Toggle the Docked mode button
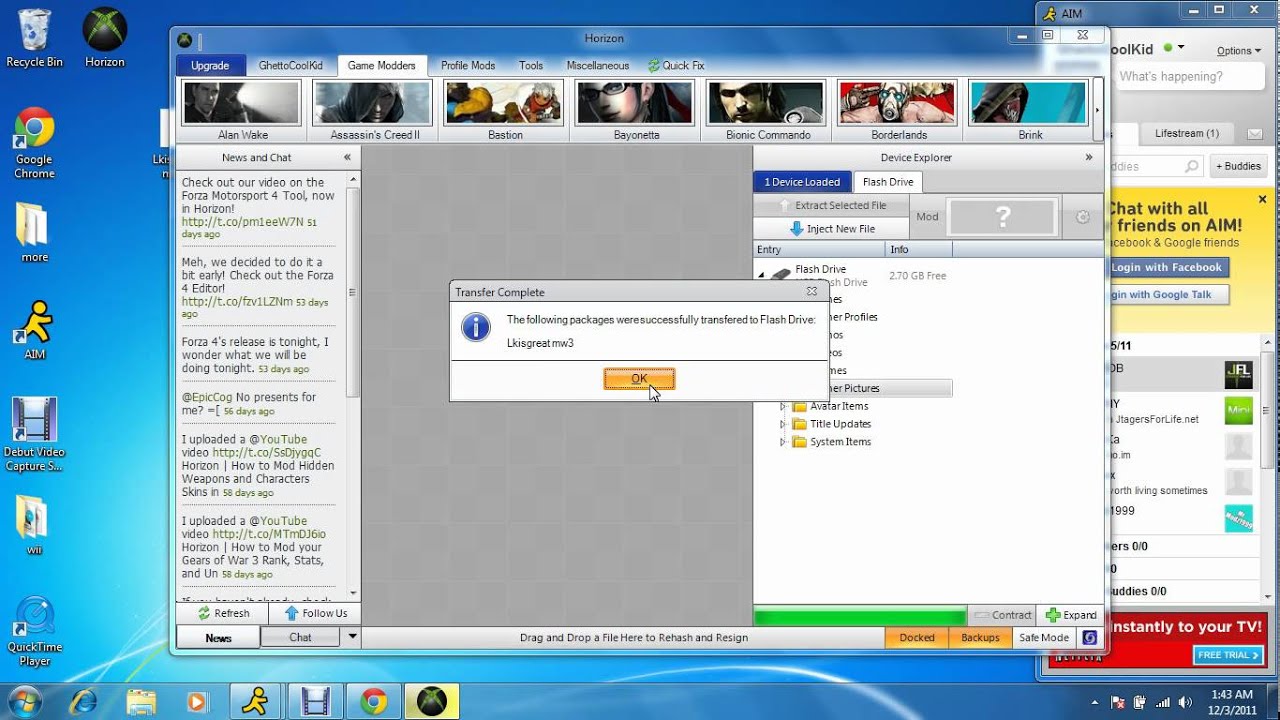1280x720 pixels. [x=917, y=637]
